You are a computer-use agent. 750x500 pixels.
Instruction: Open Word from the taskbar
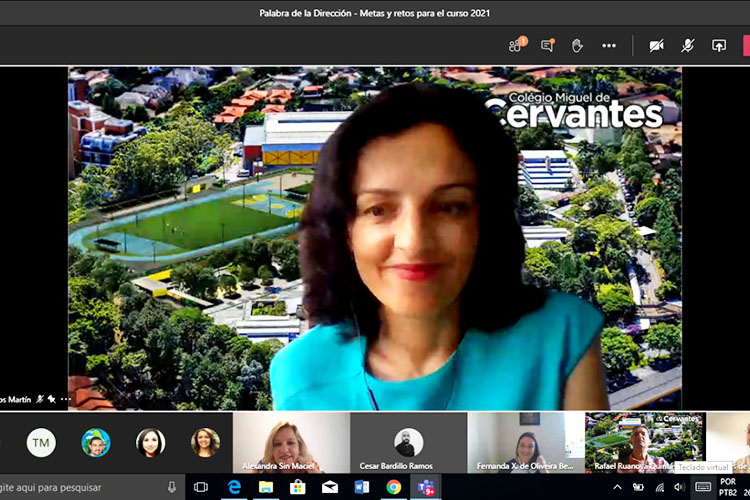(362, 488)
